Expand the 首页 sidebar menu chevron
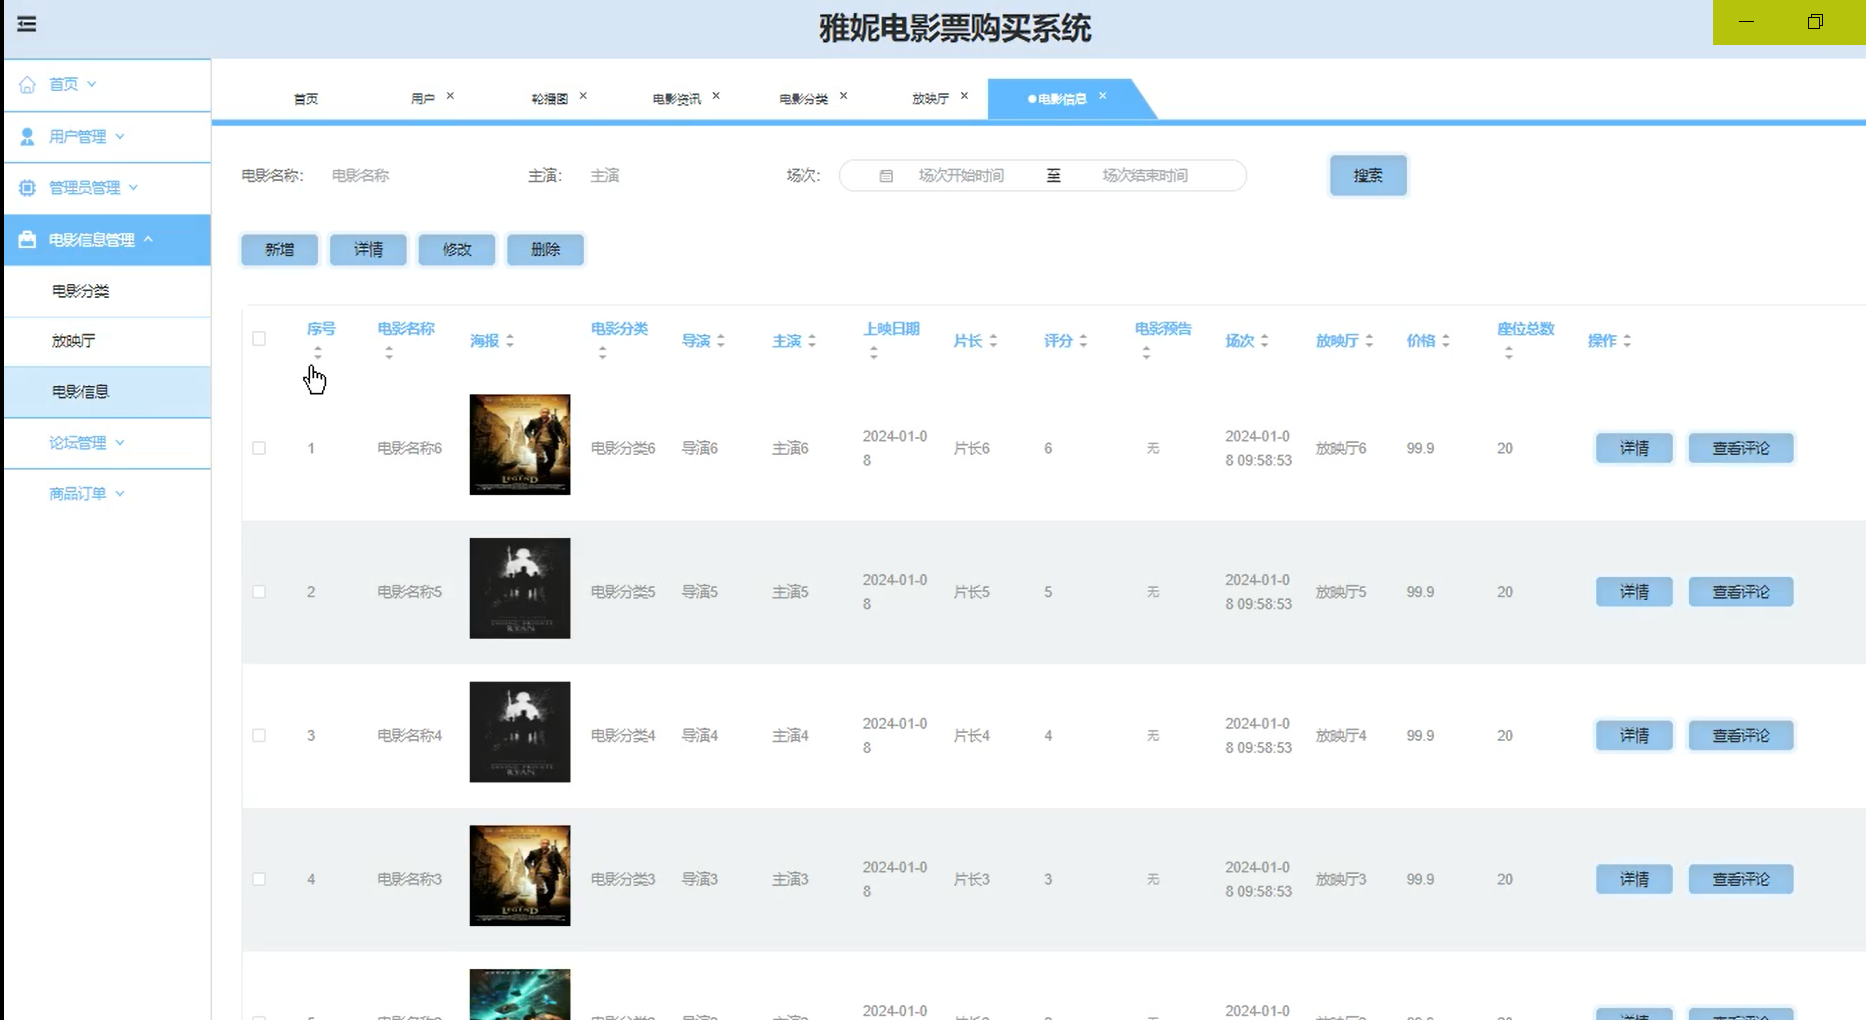The height and width of the screenshot is (1020, 1866). click(x=92, y=84)
